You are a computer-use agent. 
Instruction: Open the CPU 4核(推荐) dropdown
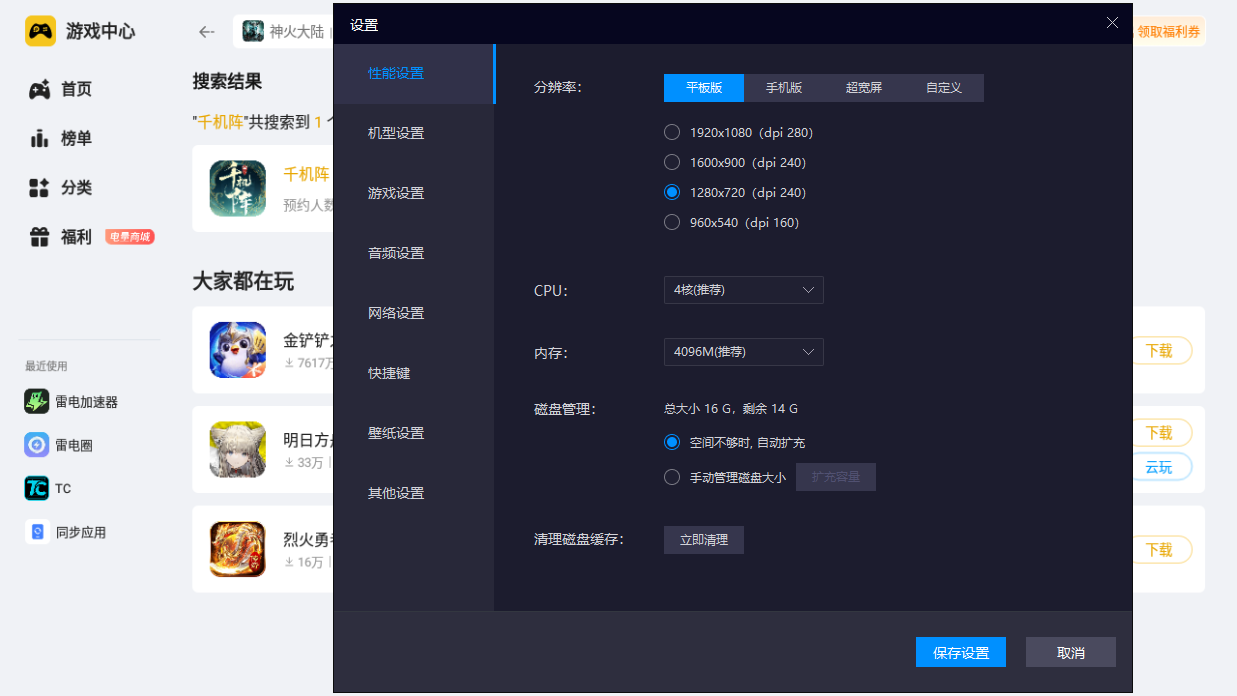744,290
